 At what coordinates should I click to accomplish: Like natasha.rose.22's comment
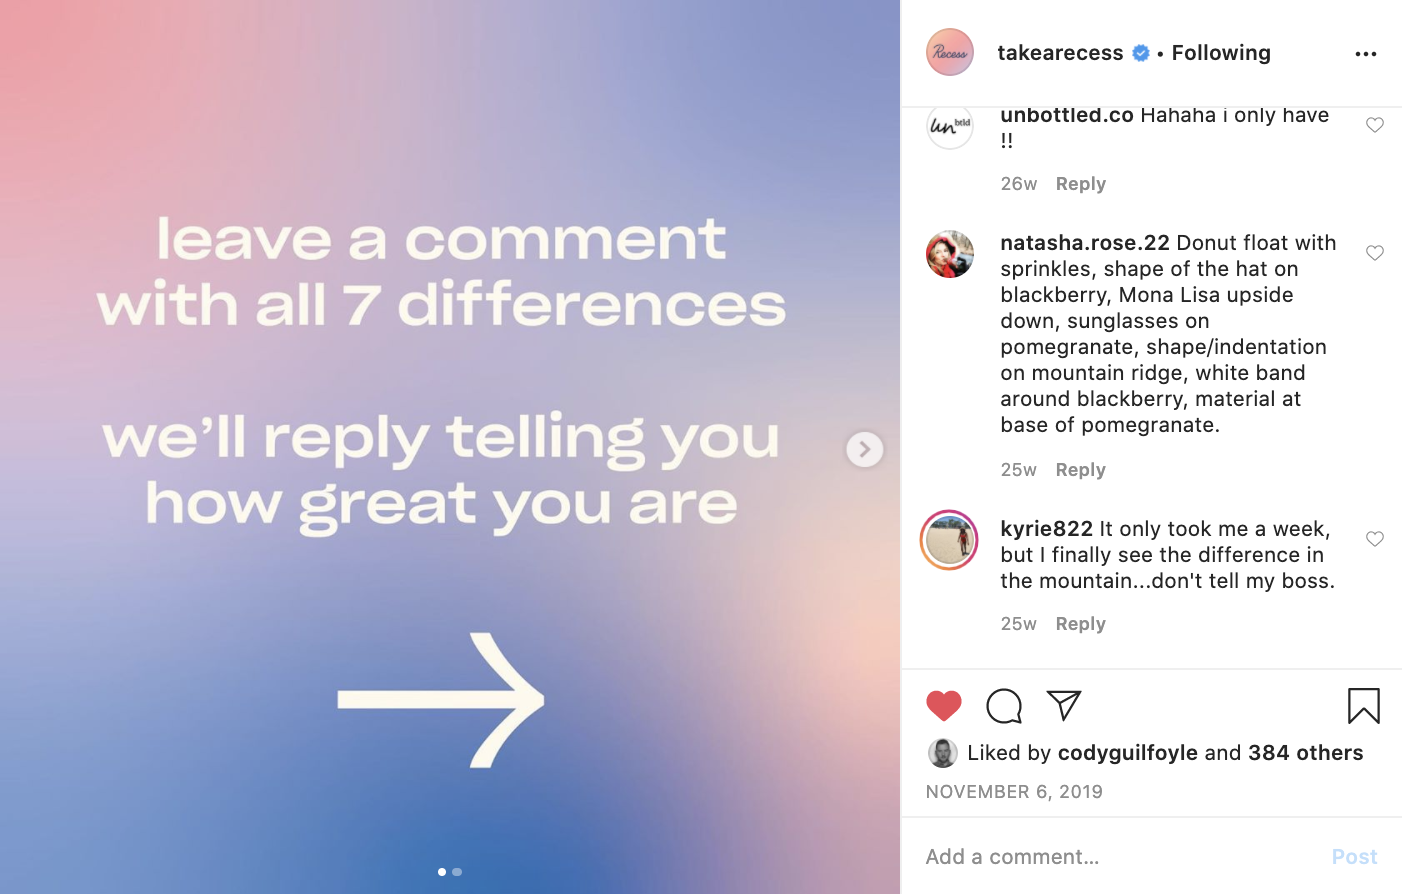[1375, 253]
